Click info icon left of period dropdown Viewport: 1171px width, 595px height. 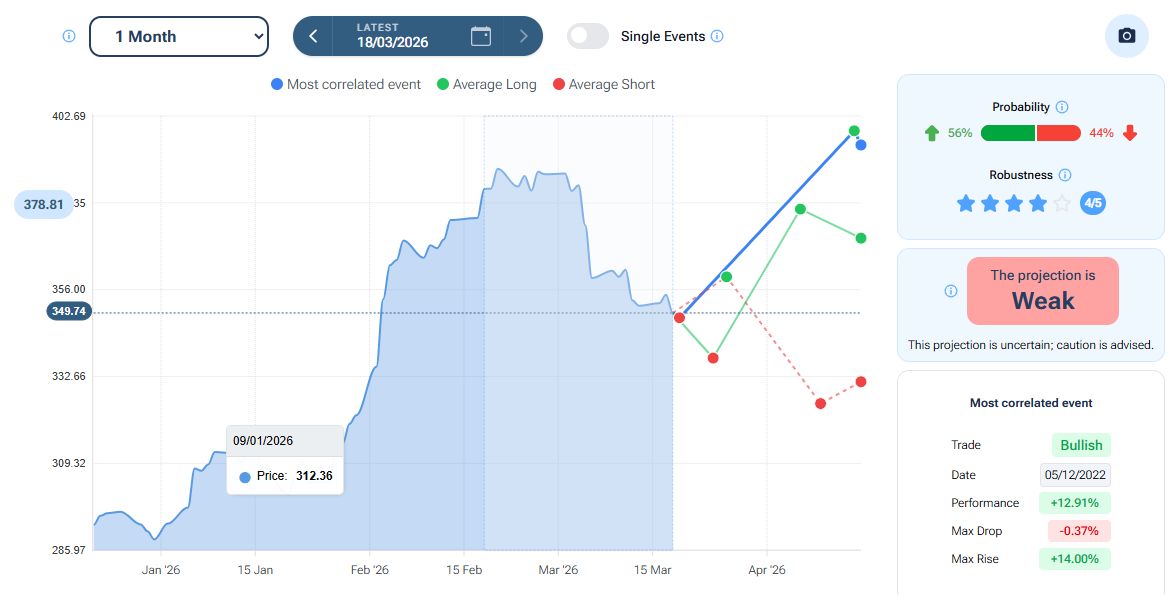69,36
